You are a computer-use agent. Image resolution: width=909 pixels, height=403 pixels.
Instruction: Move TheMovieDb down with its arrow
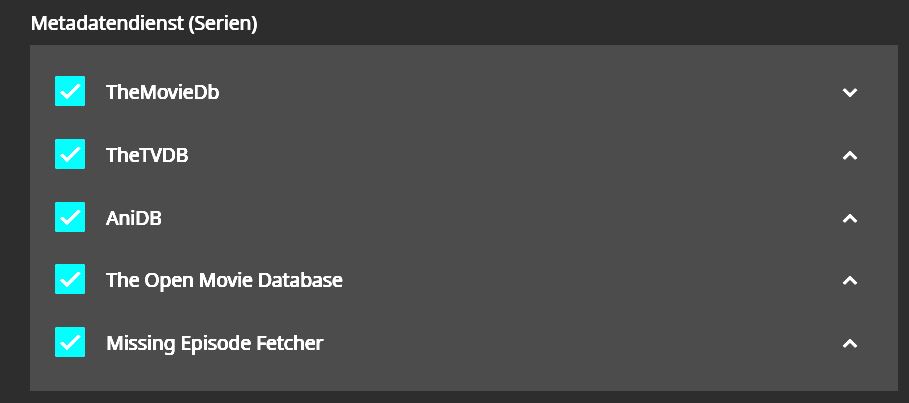[x=850, y=93]
